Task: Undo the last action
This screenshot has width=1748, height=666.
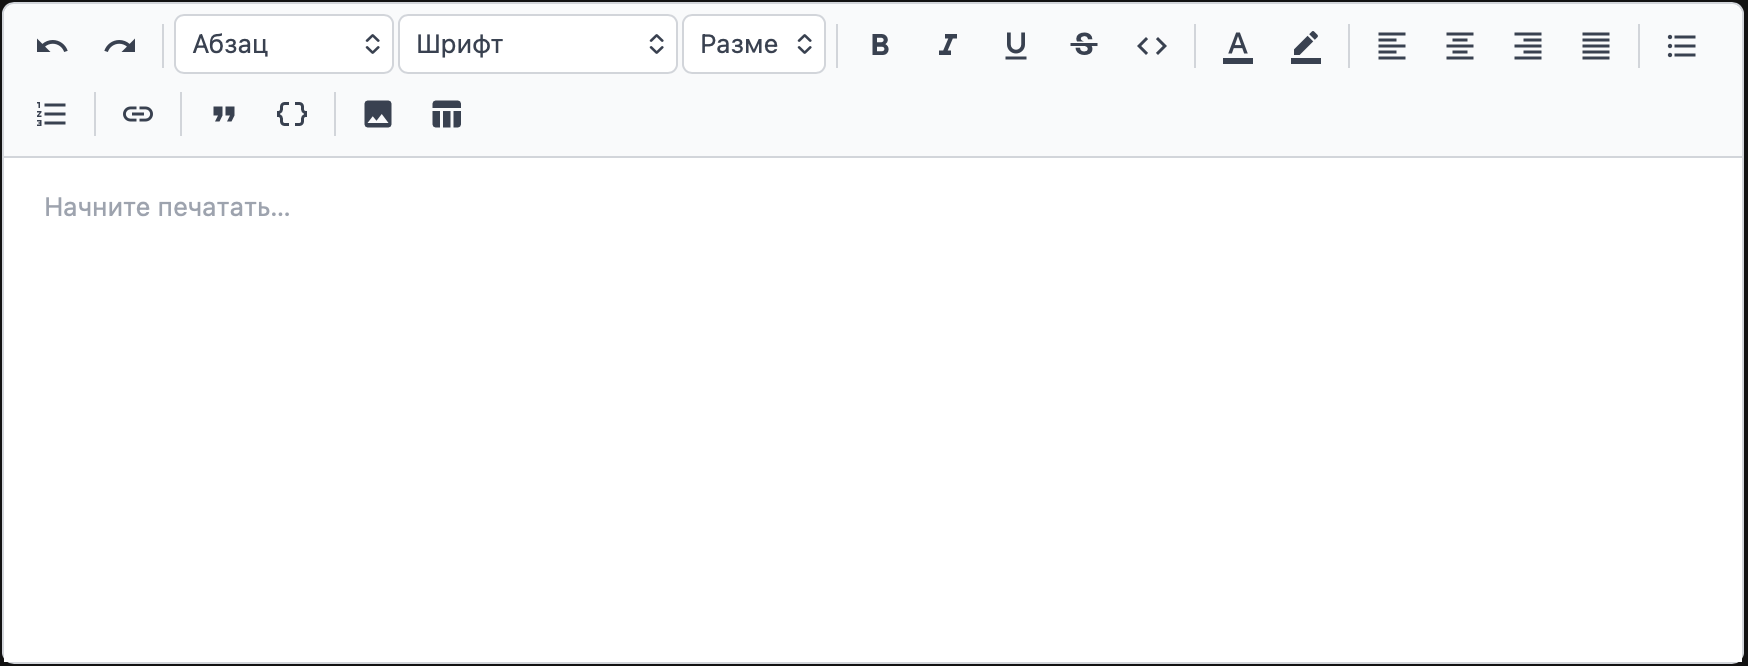Action: (x=52, y=45)
